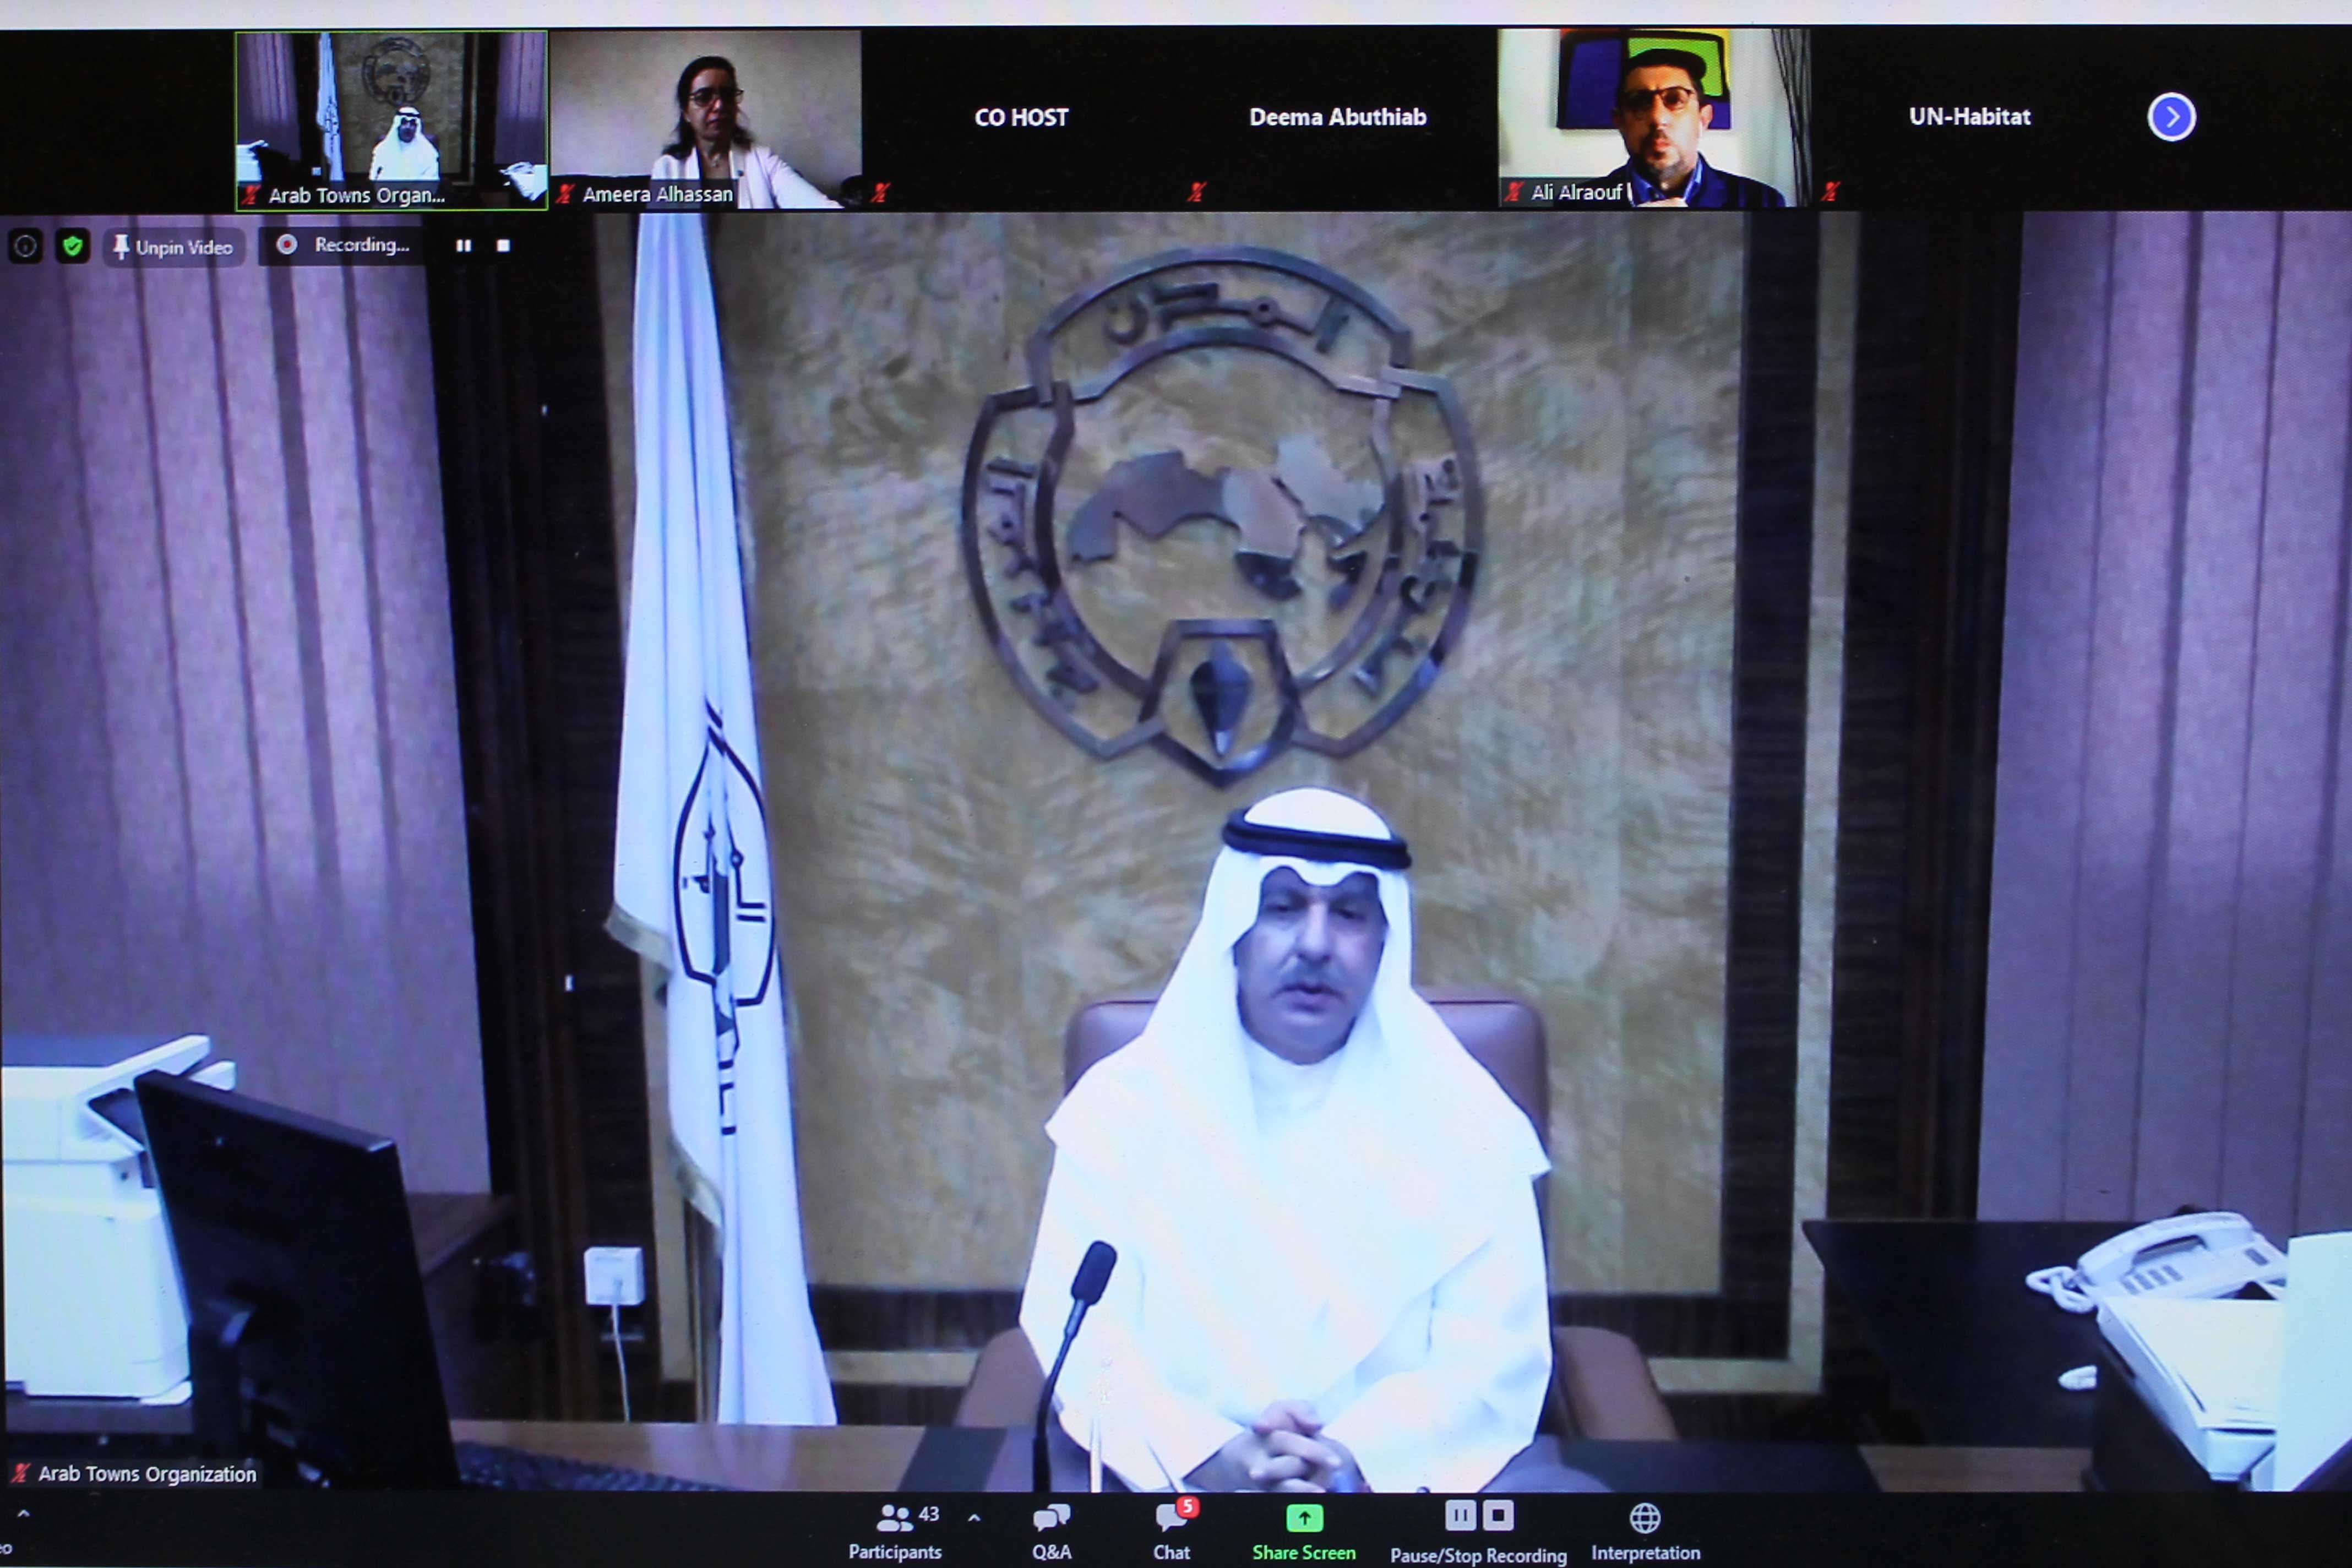Select the CO HOST participant tile
This screenshot has height=1568, width=2352.
click(1021, 118)
